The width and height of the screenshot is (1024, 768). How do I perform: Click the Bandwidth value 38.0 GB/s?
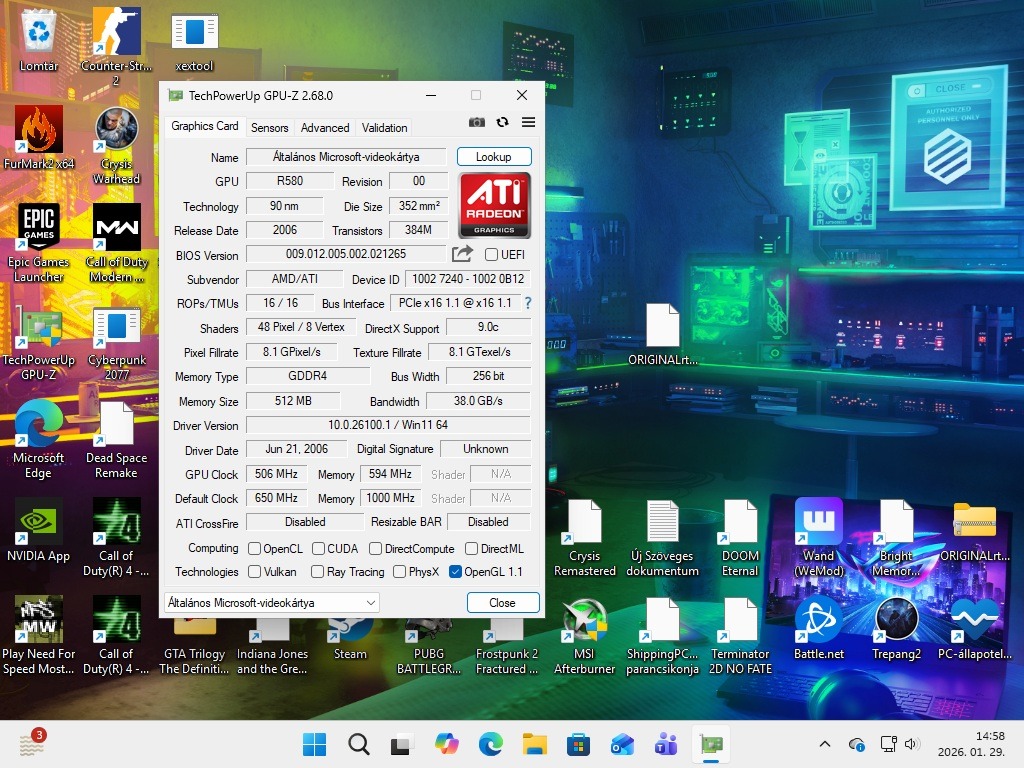478,401
